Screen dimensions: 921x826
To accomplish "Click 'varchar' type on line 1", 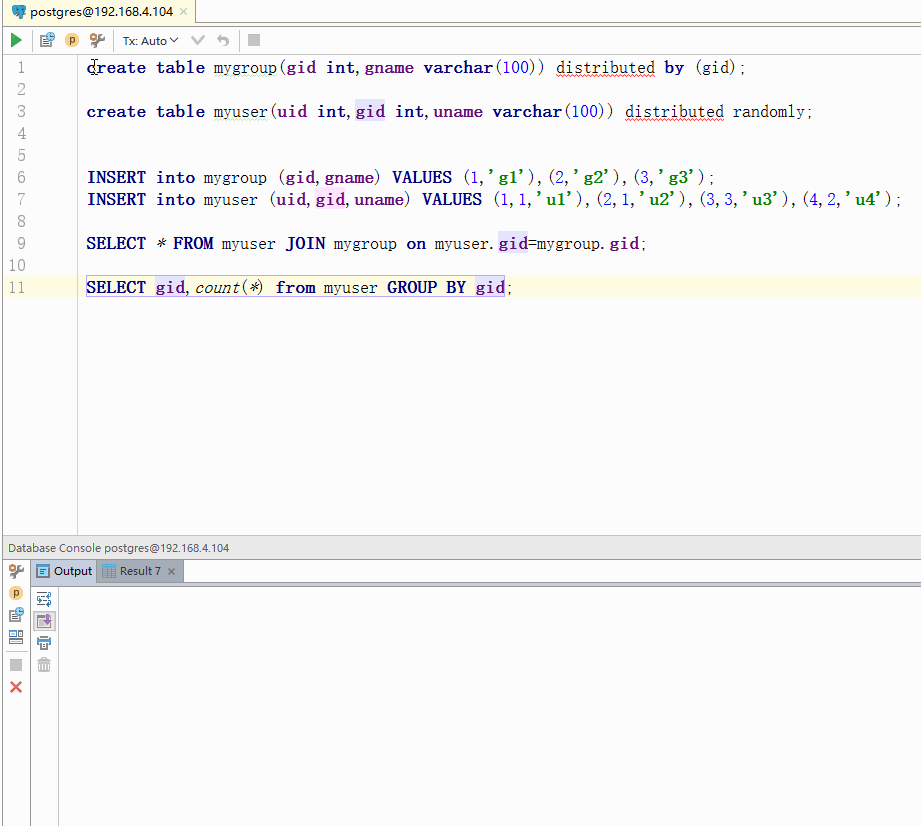I will coord(458,68).
